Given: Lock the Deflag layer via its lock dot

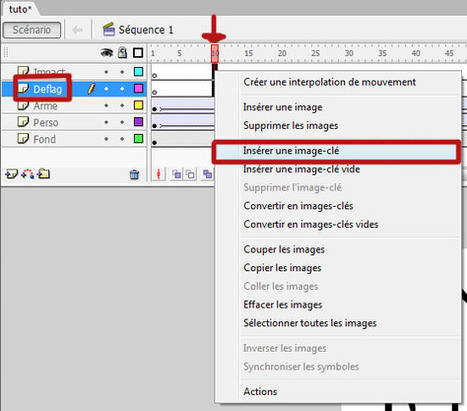Looking at the screenshot, I should click(122, 89).
